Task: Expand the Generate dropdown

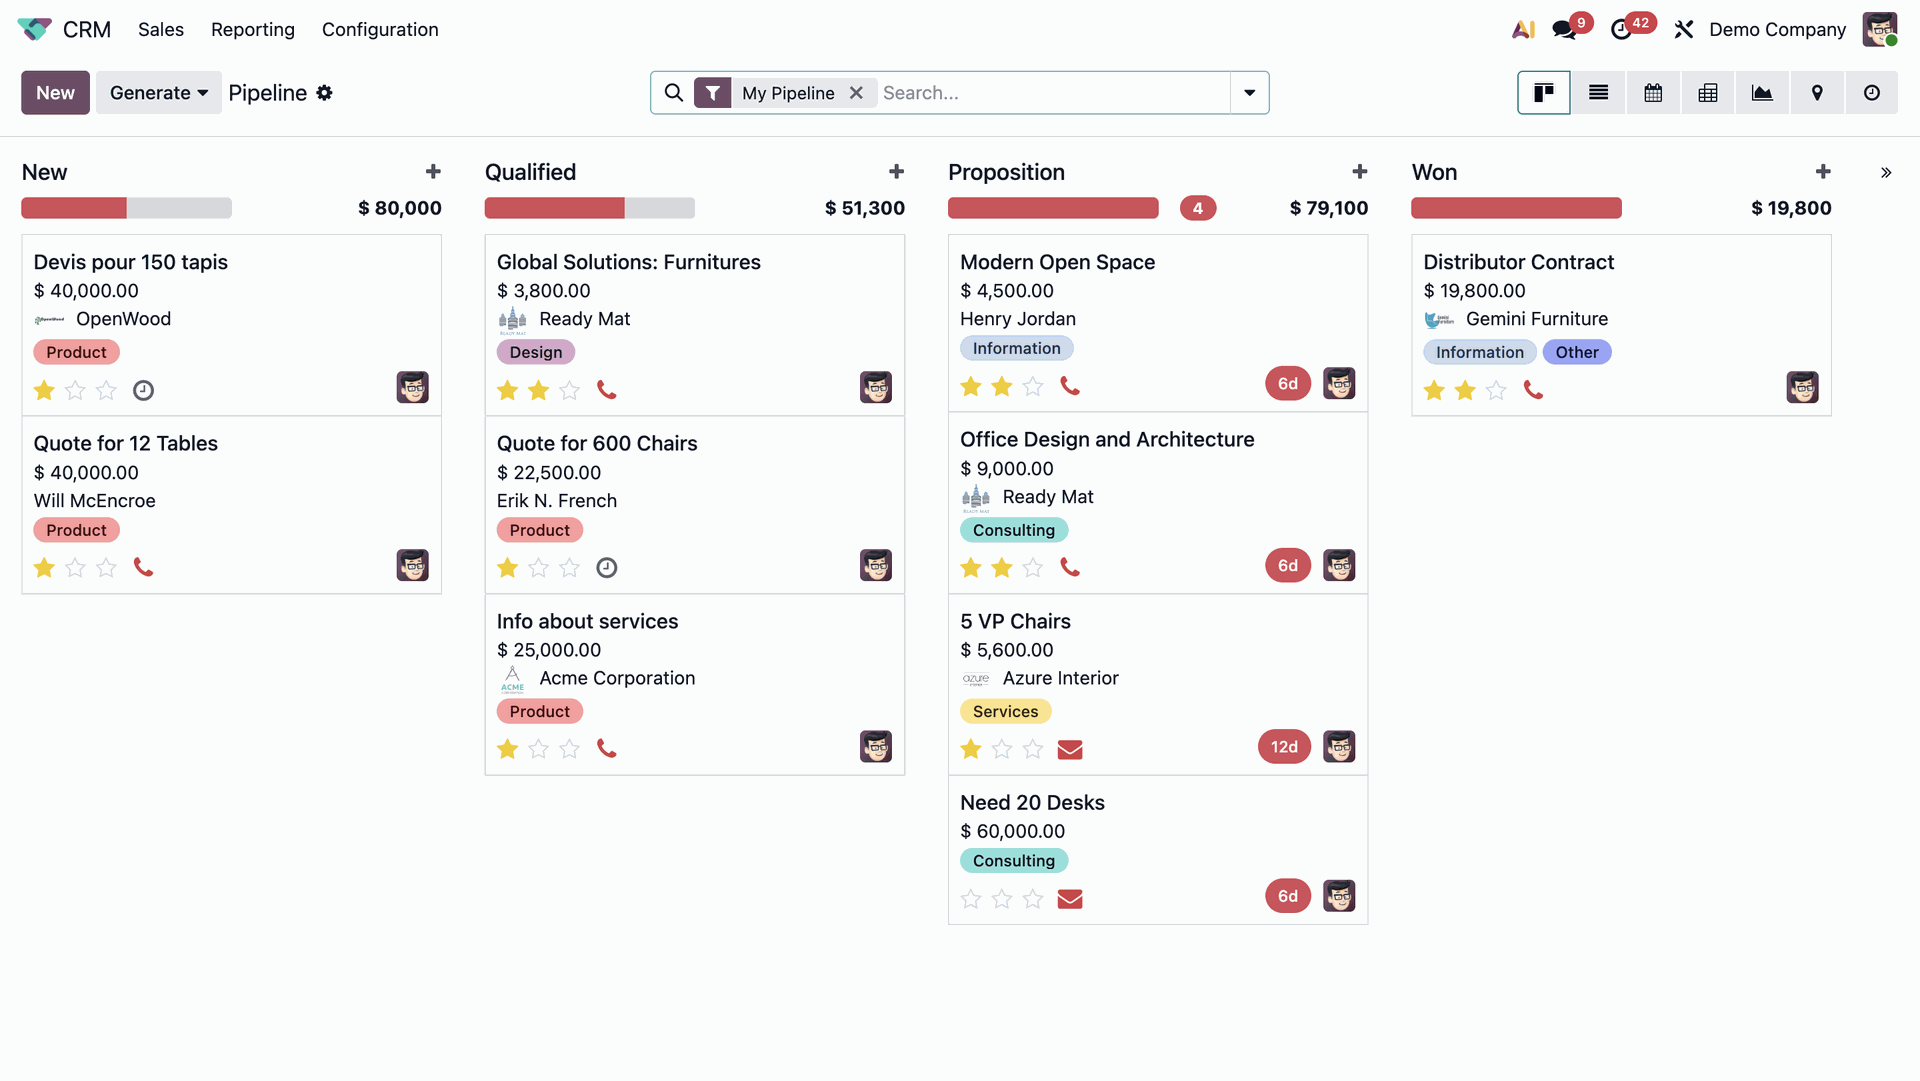Action: [x=159, y=92]
